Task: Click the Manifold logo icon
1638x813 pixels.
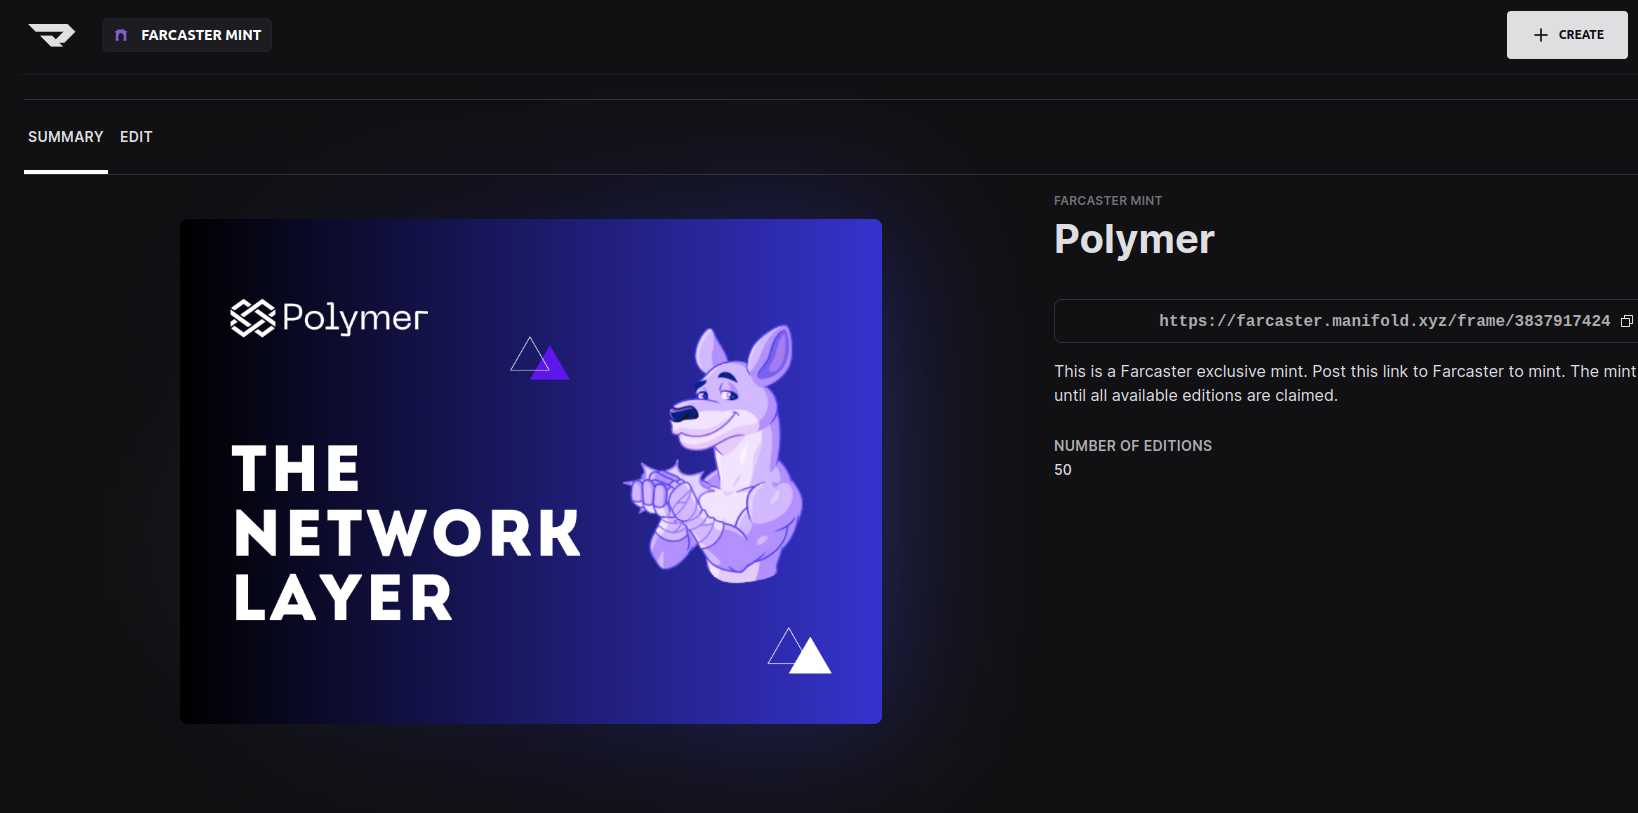Action: [x=52, y=35]
